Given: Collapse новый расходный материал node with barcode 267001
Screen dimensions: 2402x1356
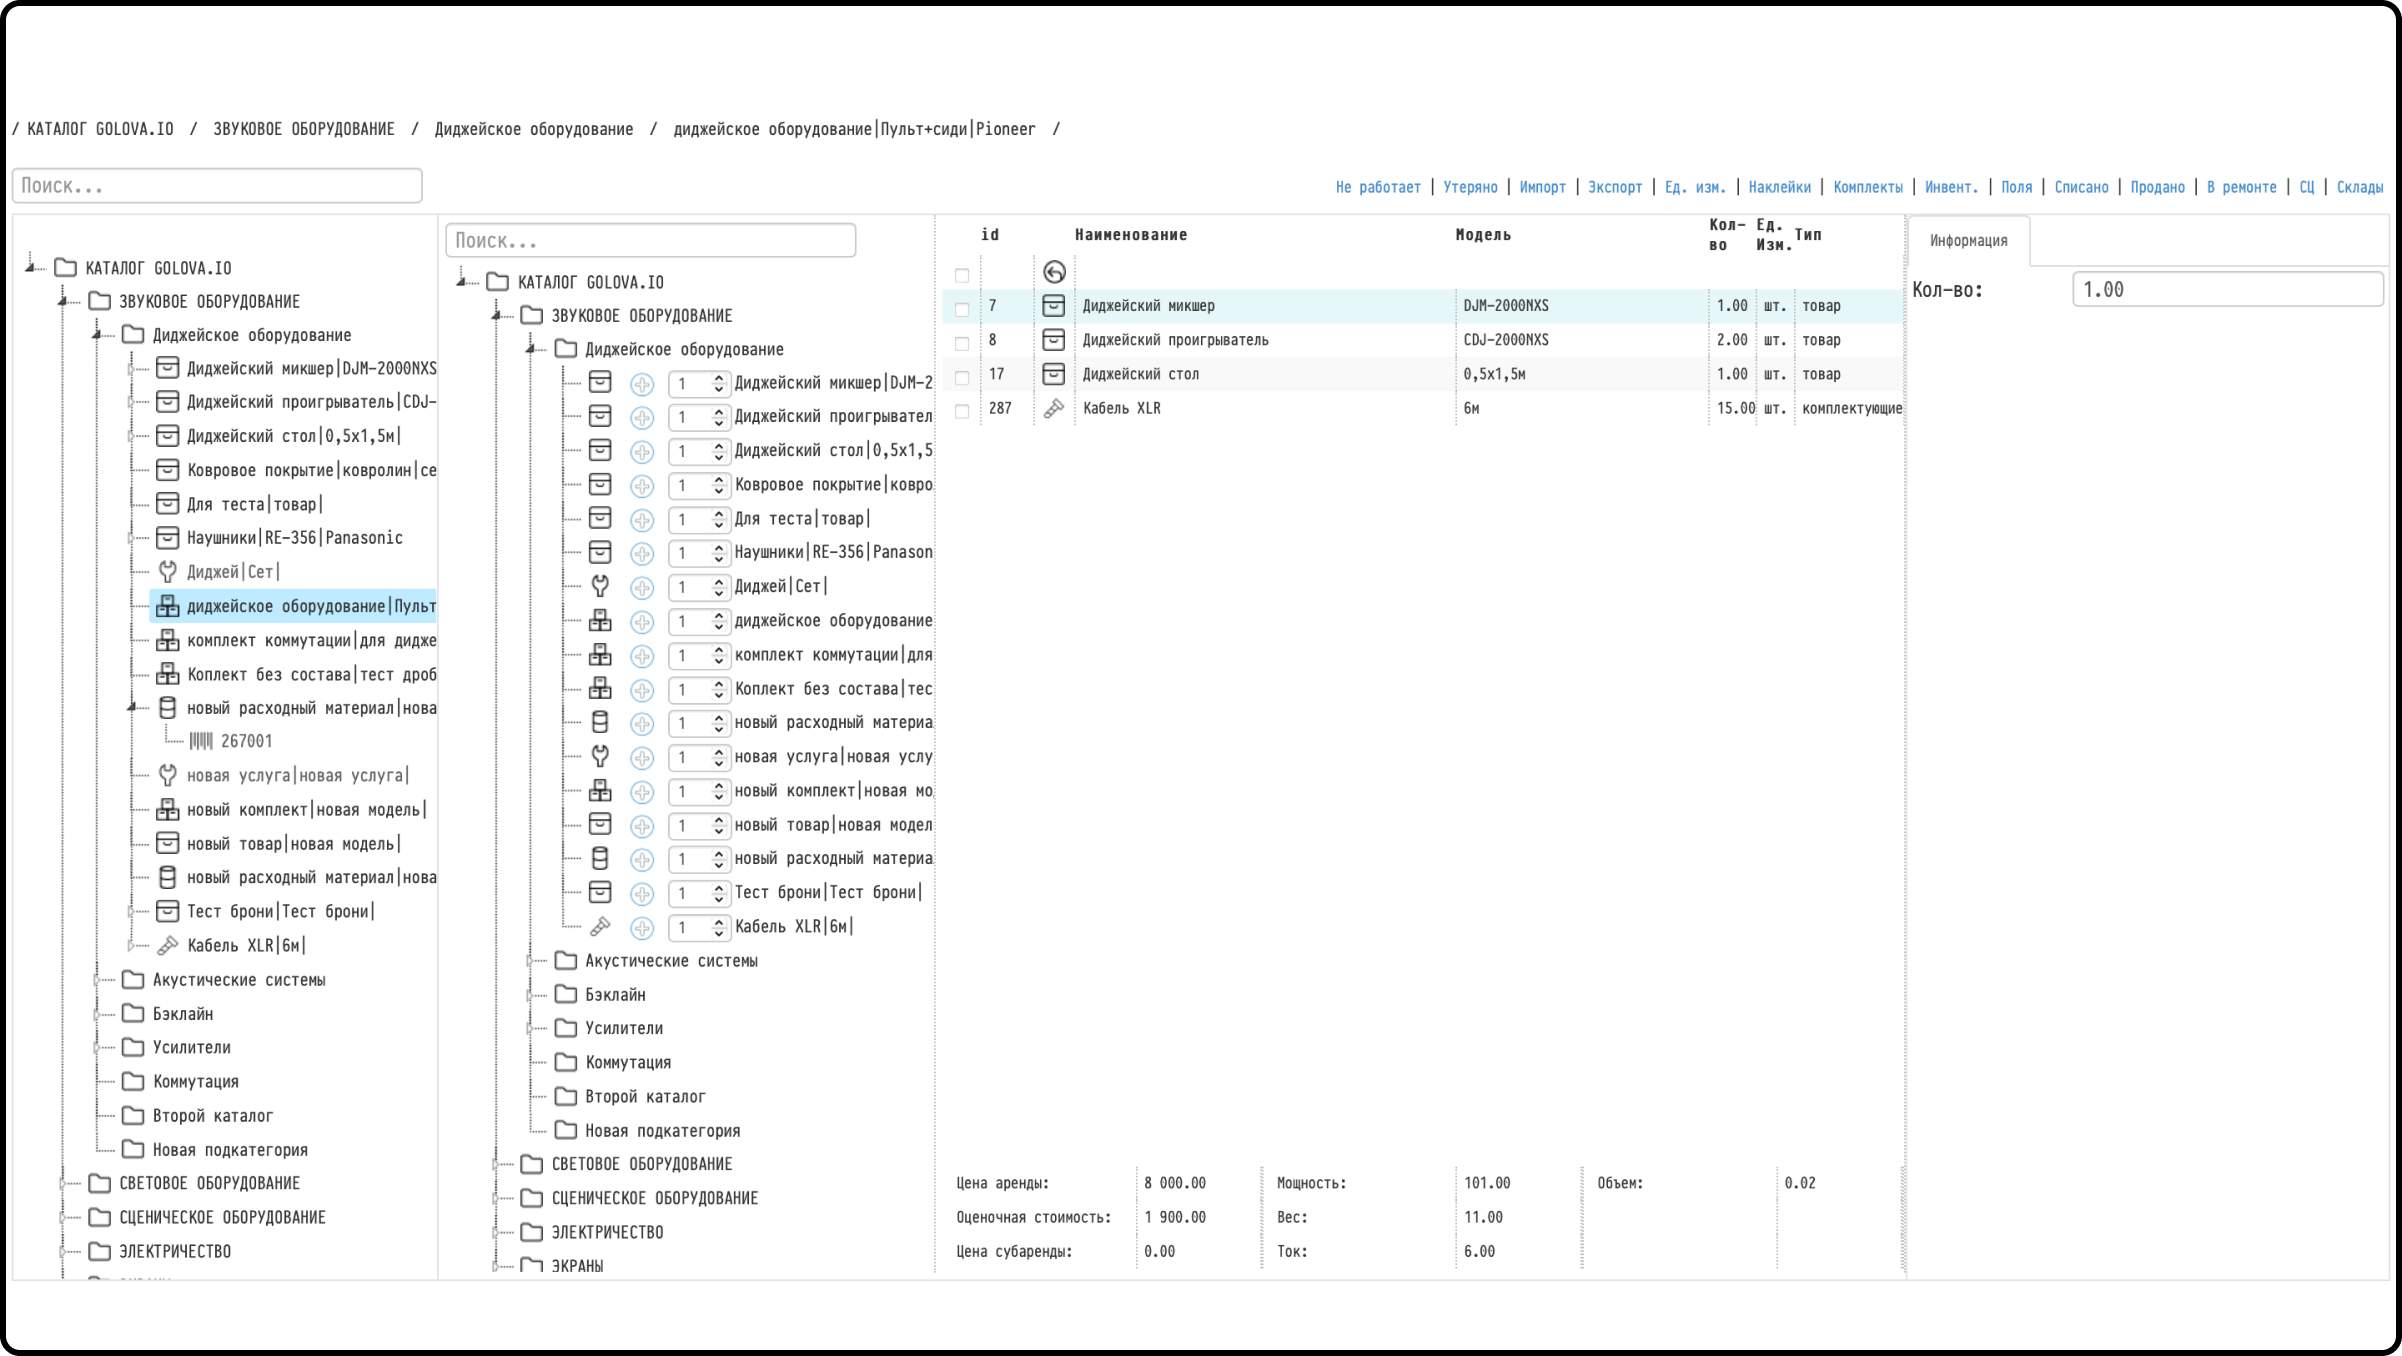Looking at the screenshot, I should (131, 708).
